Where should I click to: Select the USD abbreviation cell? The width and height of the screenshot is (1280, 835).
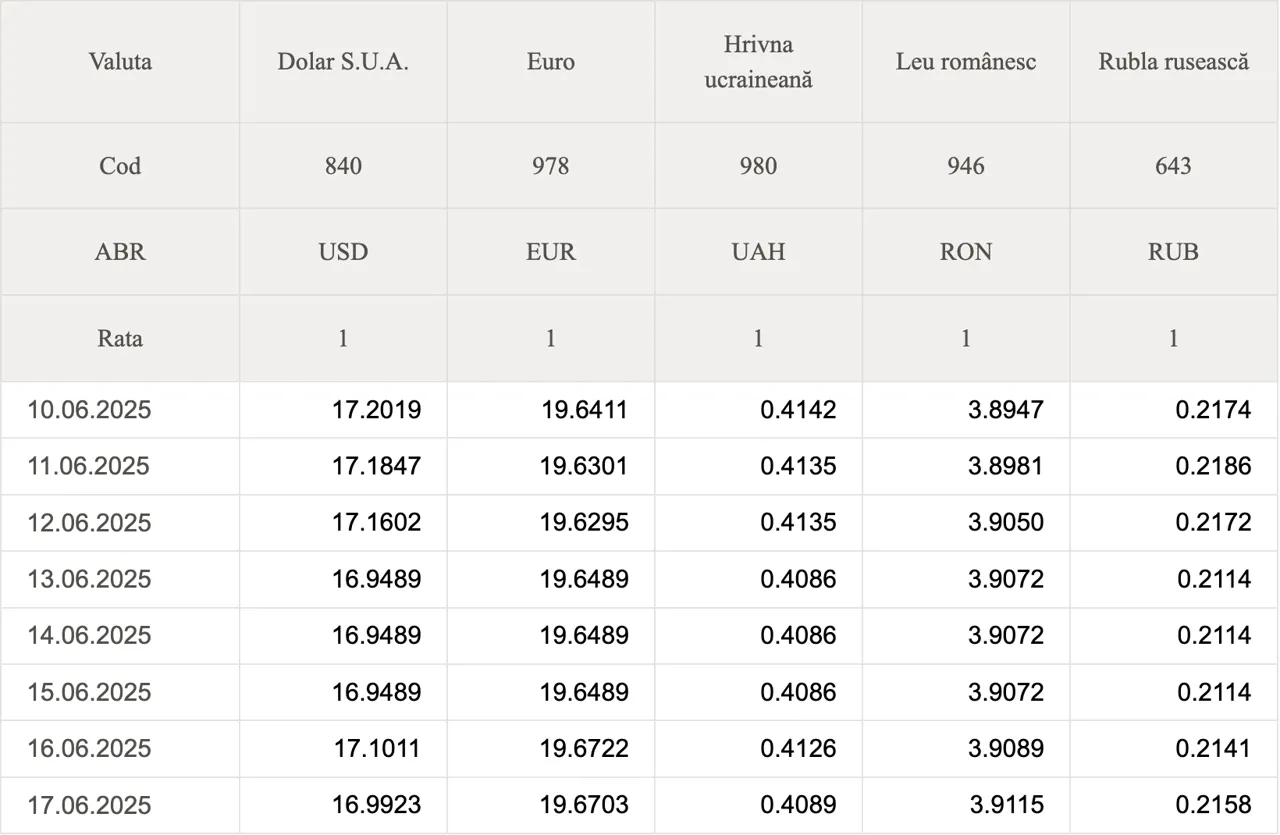coord(343,252)
